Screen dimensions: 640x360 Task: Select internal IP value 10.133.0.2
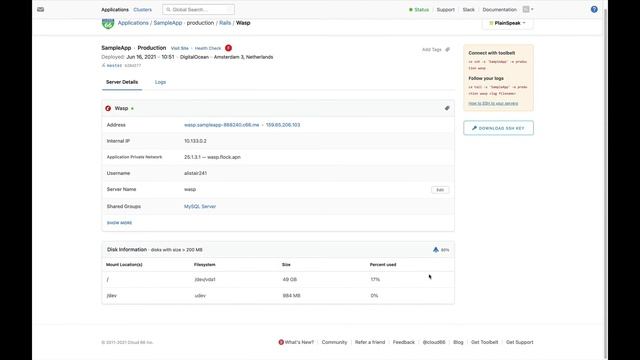coord(195,141)
